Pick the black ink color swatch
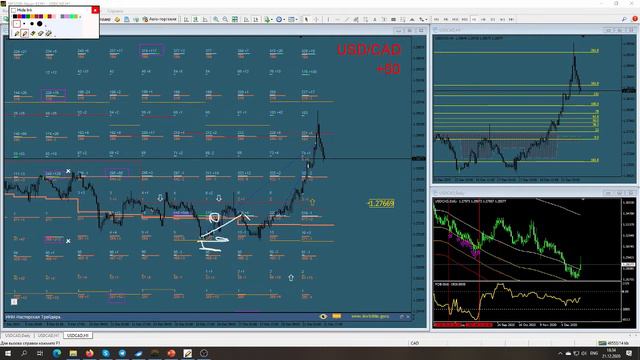Screen dimensions: 640x360 (x=15, y=16)
